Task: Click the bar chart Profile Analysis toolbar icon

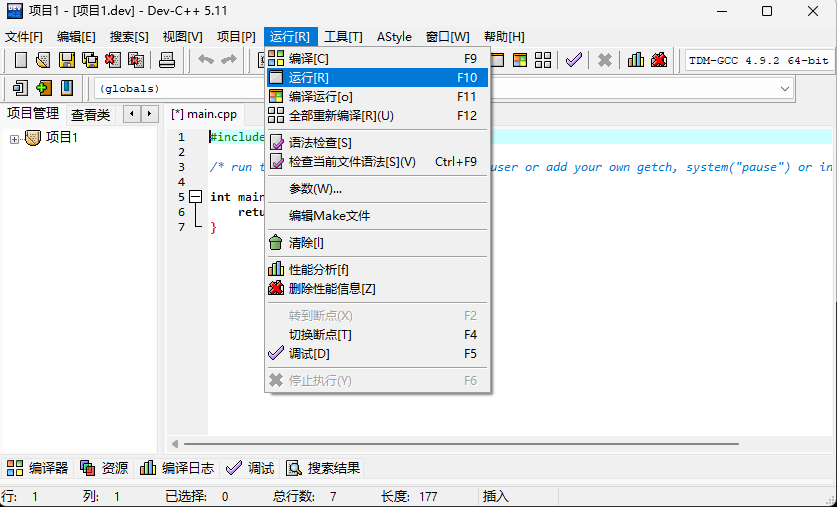Action: (x=636, y=60)
